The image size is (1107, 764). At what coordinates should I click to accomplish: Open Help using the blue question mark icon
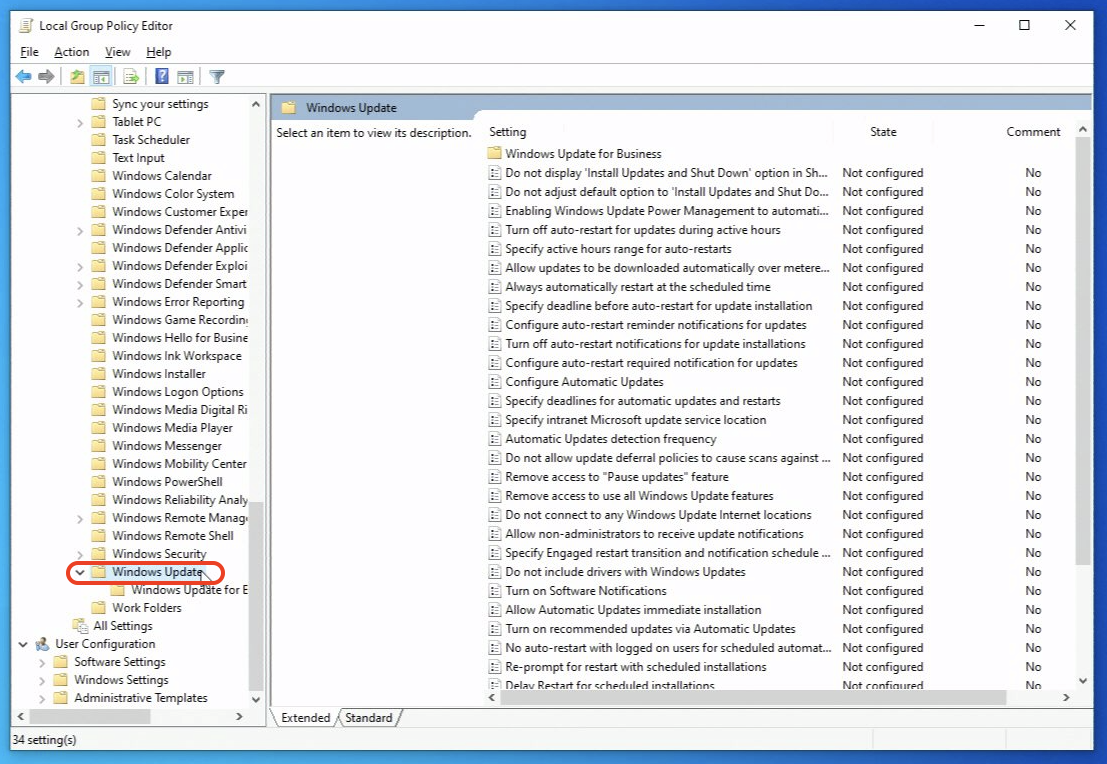[x=162, y=76]
